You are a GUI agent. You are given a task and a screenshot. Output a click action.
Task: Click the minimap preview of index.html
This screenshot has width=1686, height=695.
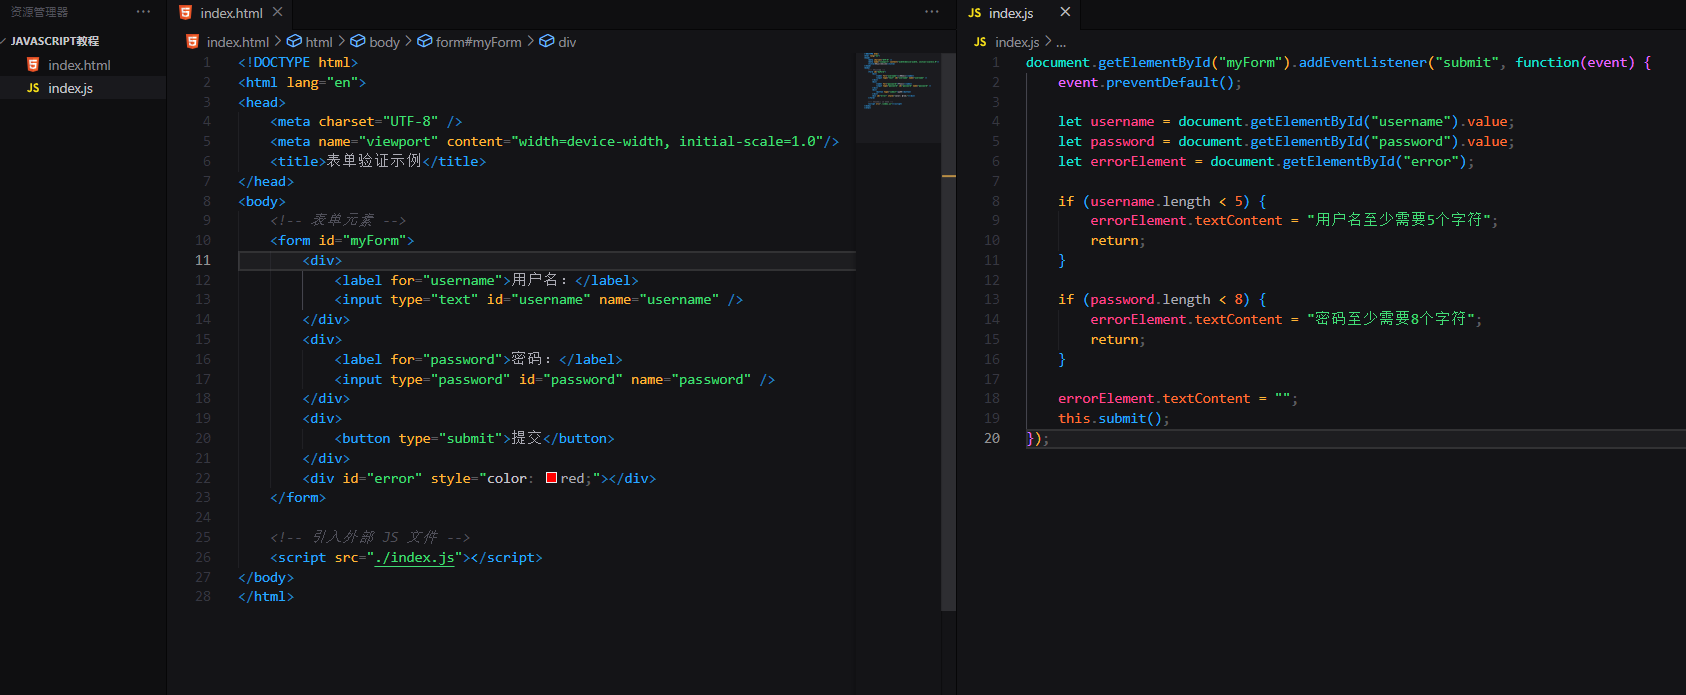tap(898, 96)
